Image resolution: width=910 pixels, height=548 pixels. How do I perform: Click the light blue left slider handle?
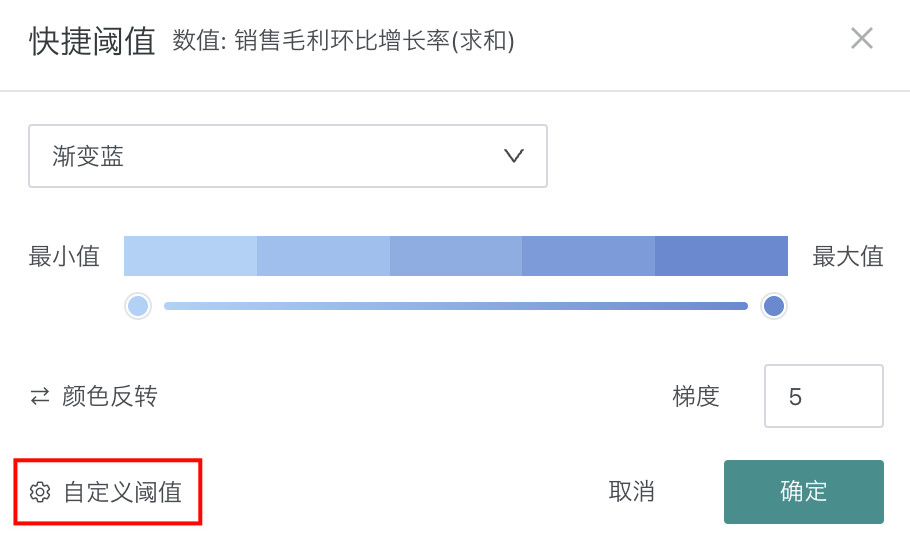click(x=138, y=306)
